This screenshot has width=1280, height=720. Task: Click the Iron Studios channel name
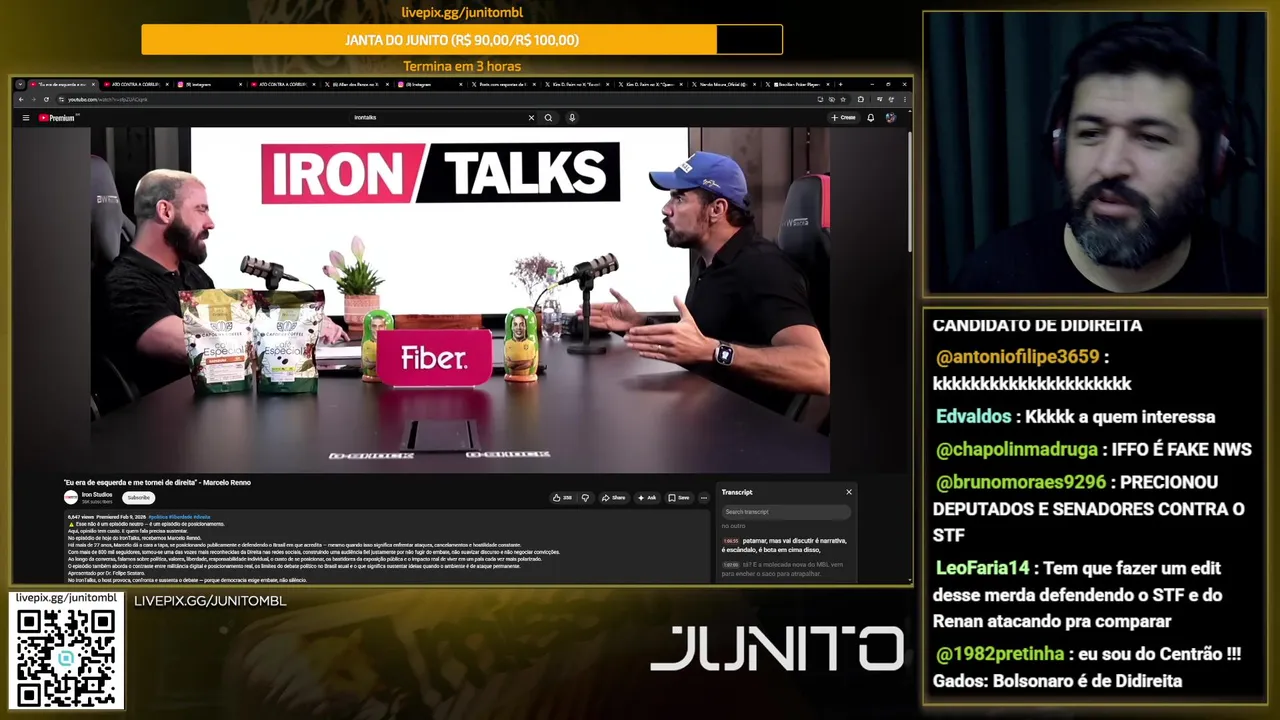[97, 494]
